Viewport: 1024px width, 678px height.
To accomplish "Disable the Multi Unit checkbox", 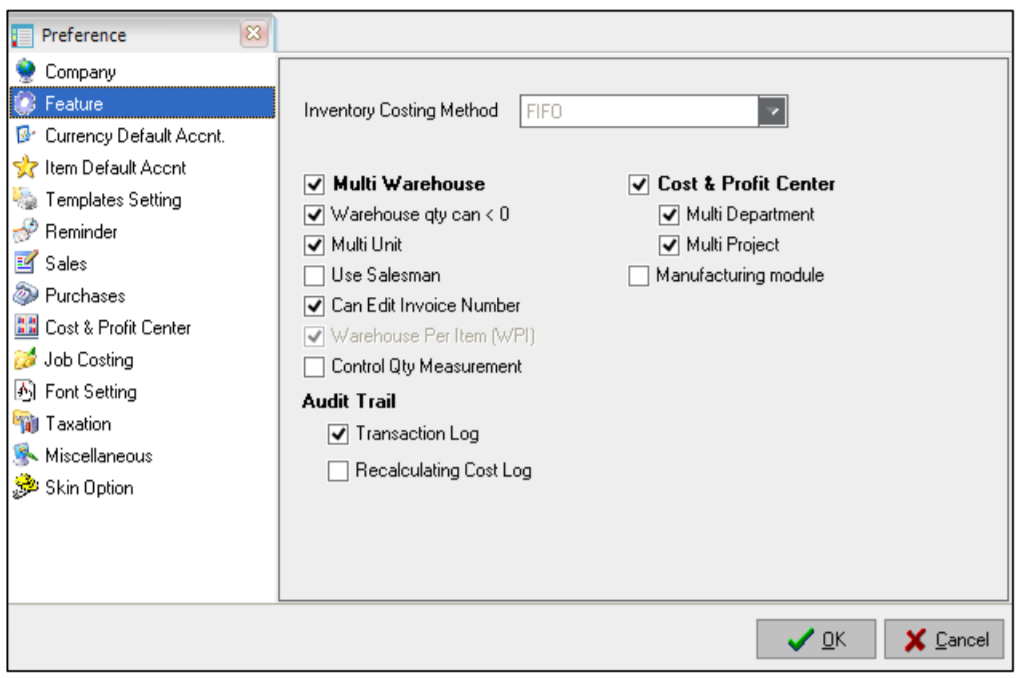I will (314, 245).
